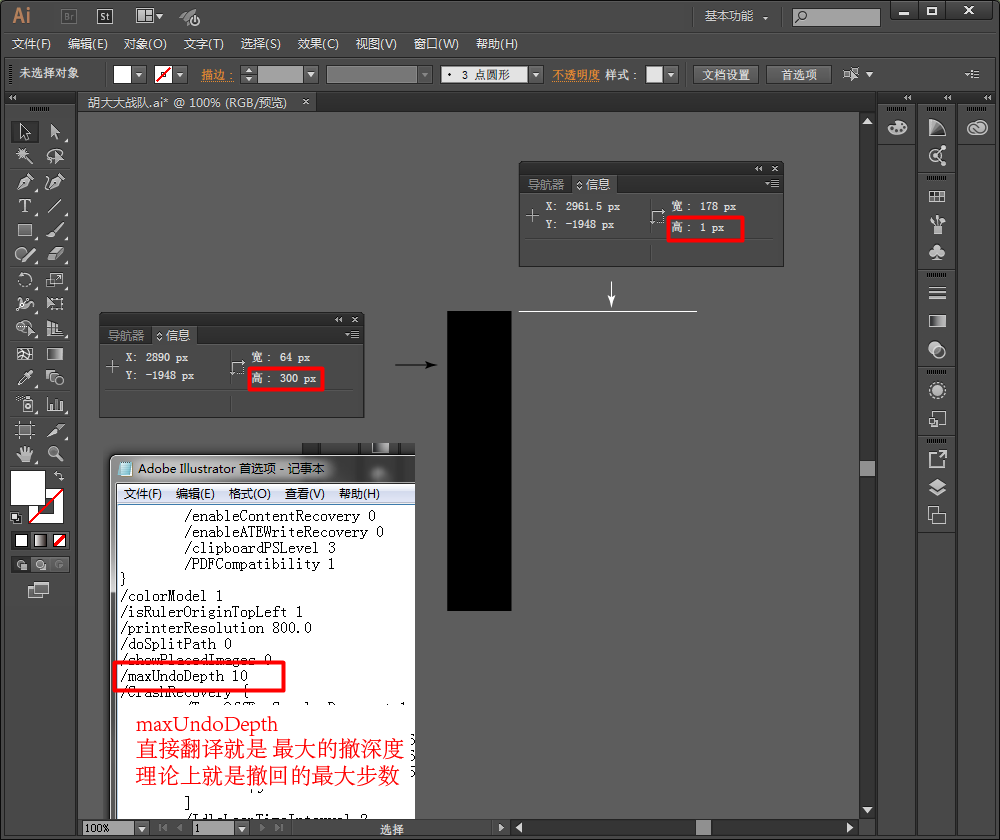Select the Blend tool
This screenshot has height=840, width=1000.
[55, 378]
